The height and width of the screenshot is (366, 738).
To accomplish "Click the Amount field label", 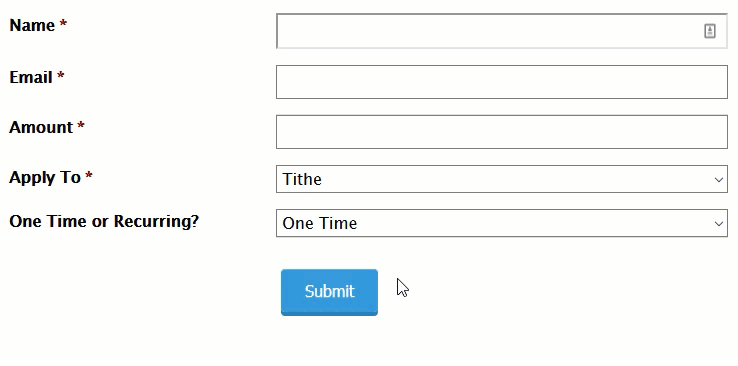I will pyautogui.click(x=41, y=127).
